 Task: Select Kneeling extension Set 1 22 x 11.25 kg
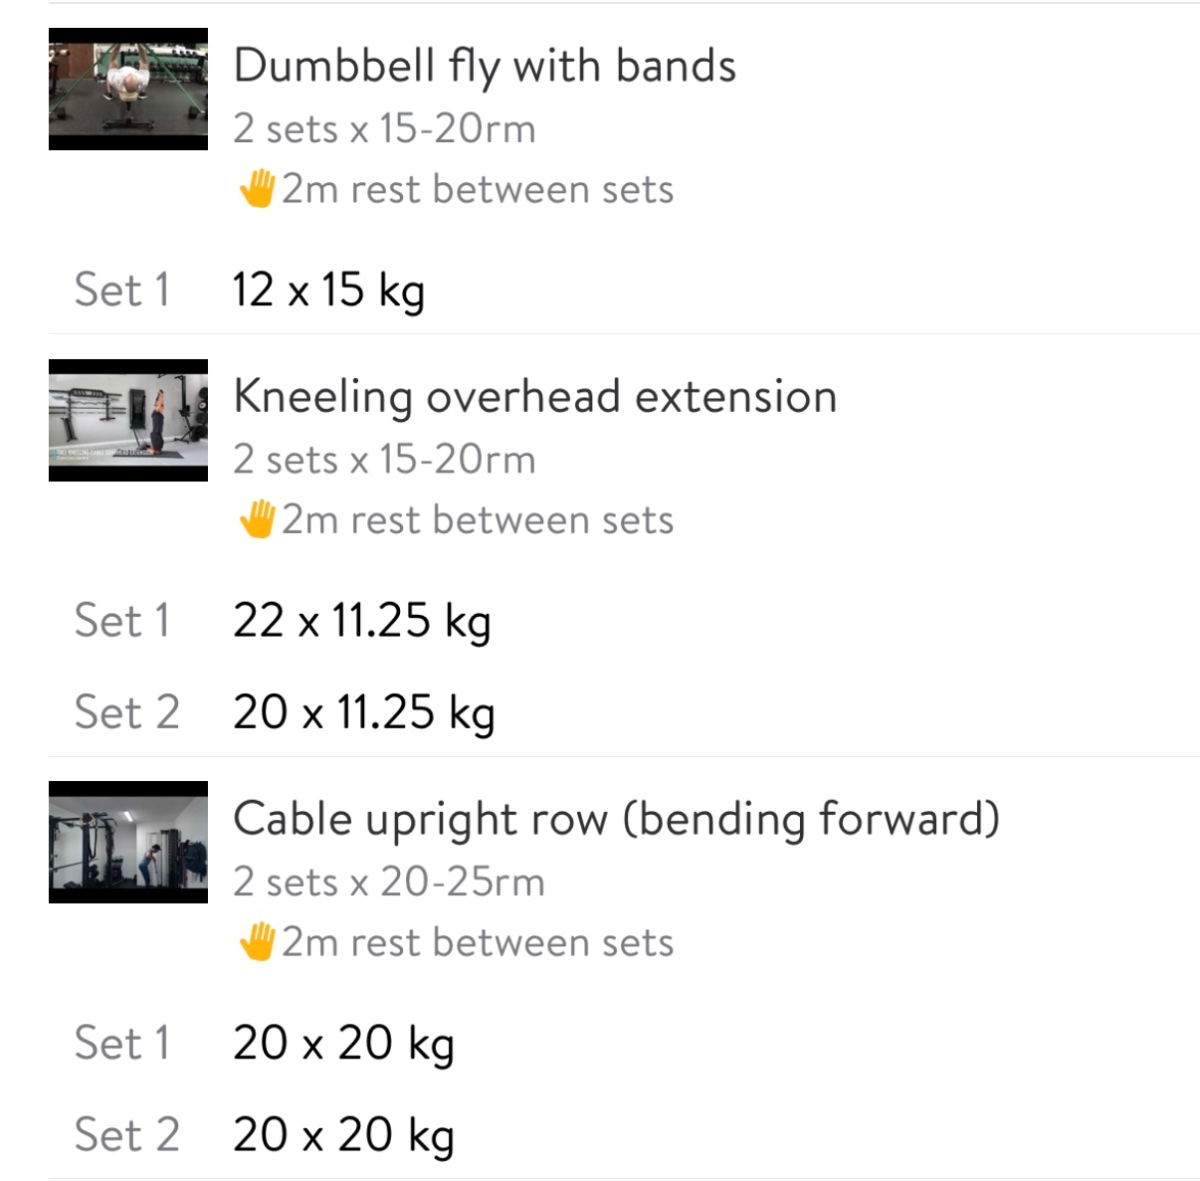(361, 621)
